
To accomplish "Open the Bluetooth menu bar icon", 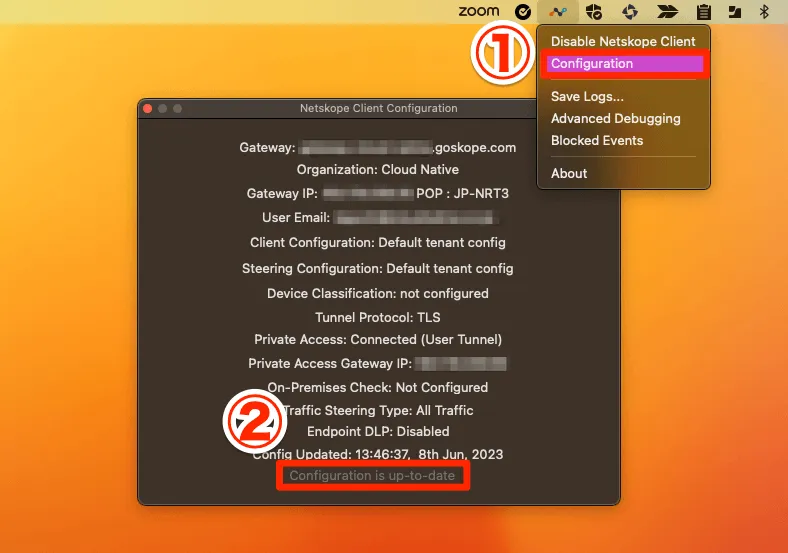I will coord(764,12).
